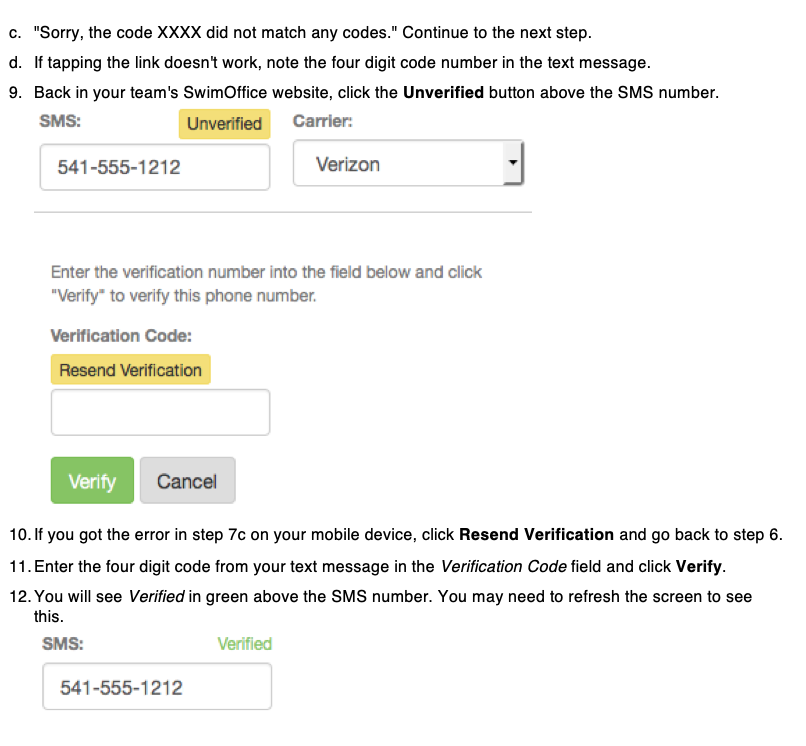Click the green Verify button
Image resolution: width=806 pixels, height=746 pixels.
pyautogui.click(x=93, y=481)
